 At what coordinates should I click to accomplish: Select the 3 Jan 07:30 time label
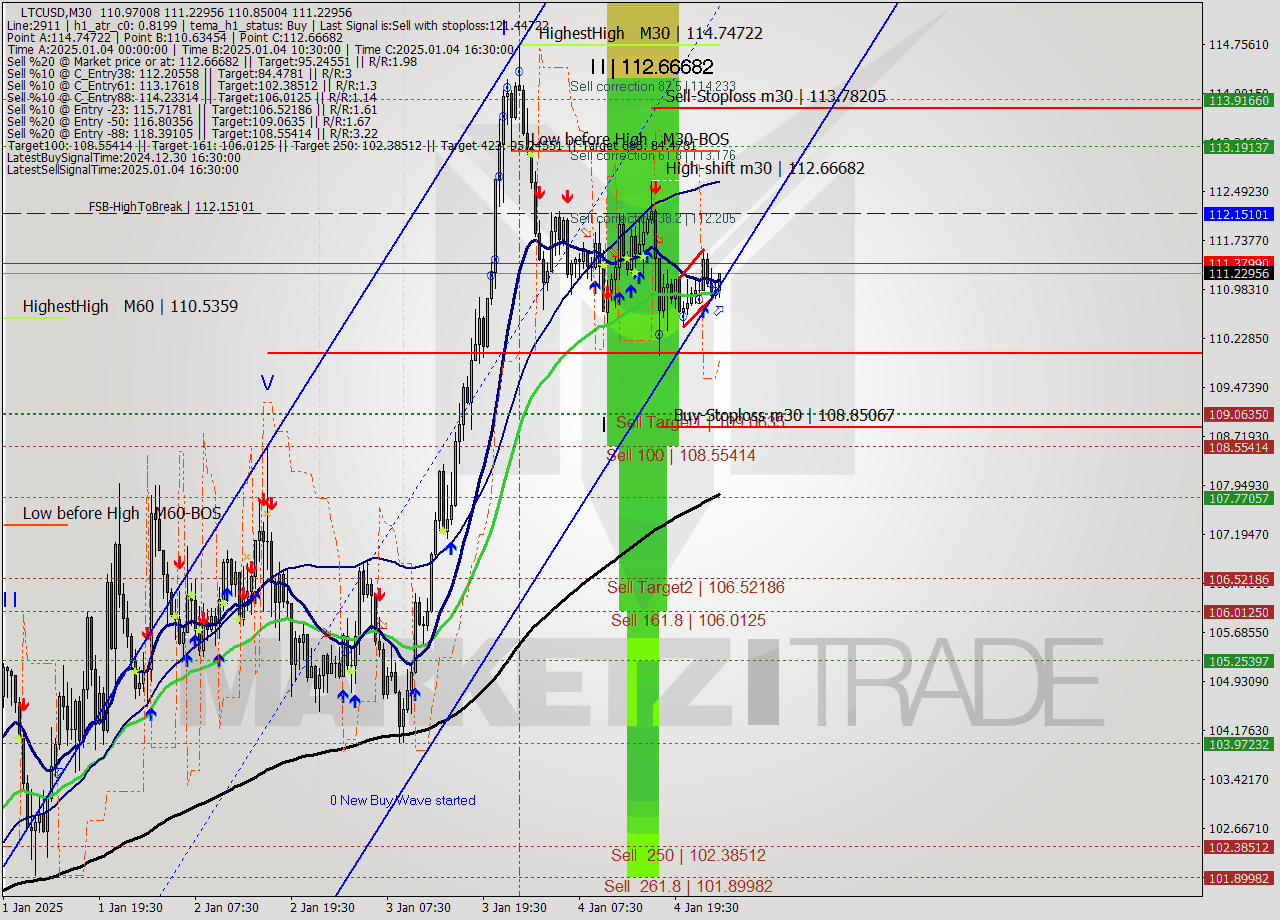tap(418, 908)
